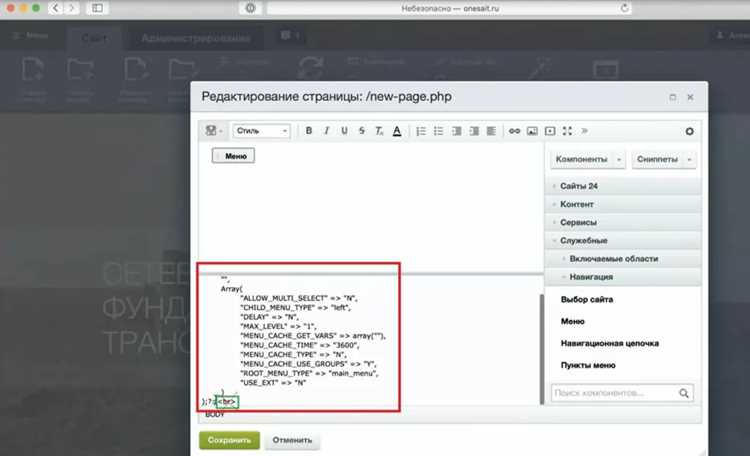This screenshot has width=750, height=456.
Task: Switch editor to fullscreen mode
Action: point(567,131)
